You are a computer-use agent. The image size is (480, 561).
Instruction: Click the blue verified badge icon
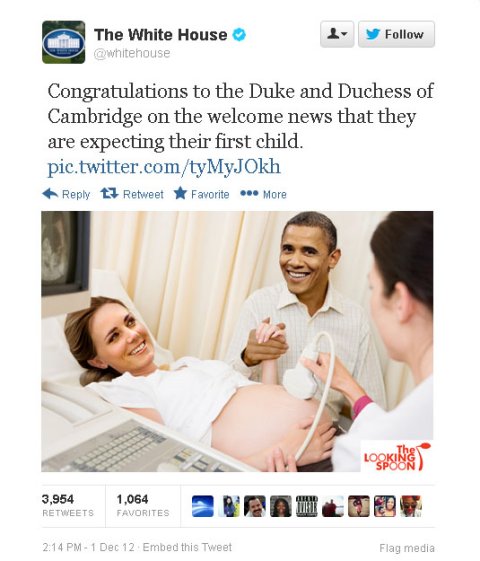(239, 35)
